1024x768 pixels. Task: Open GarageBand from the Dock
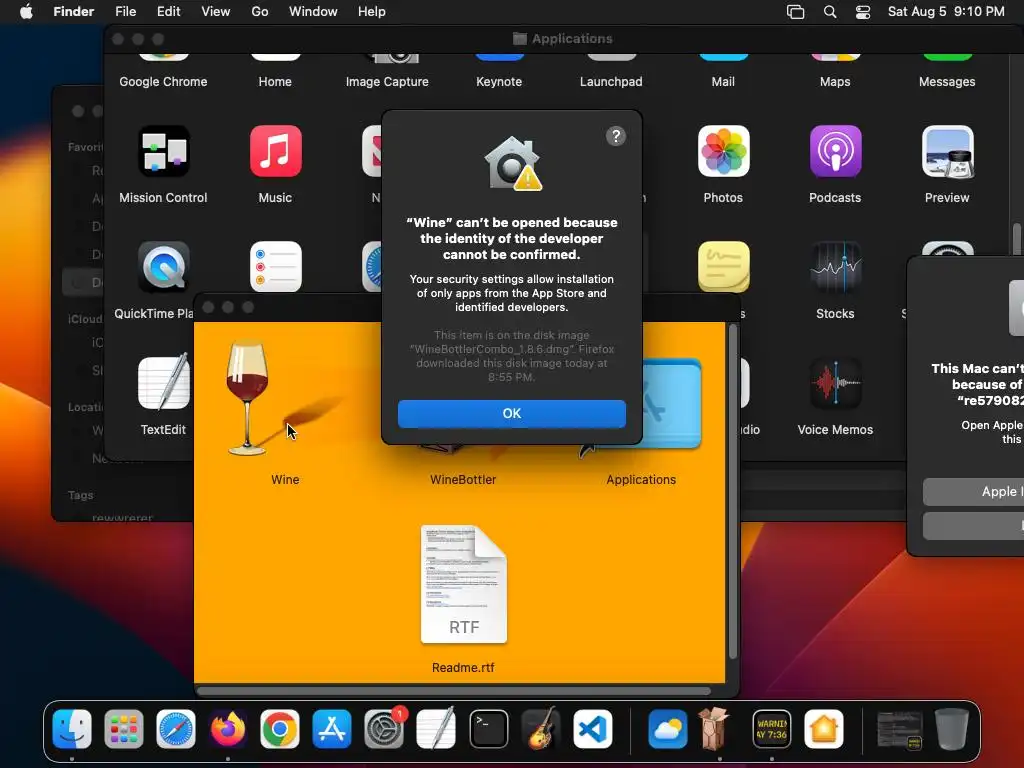tap(541, 729)
